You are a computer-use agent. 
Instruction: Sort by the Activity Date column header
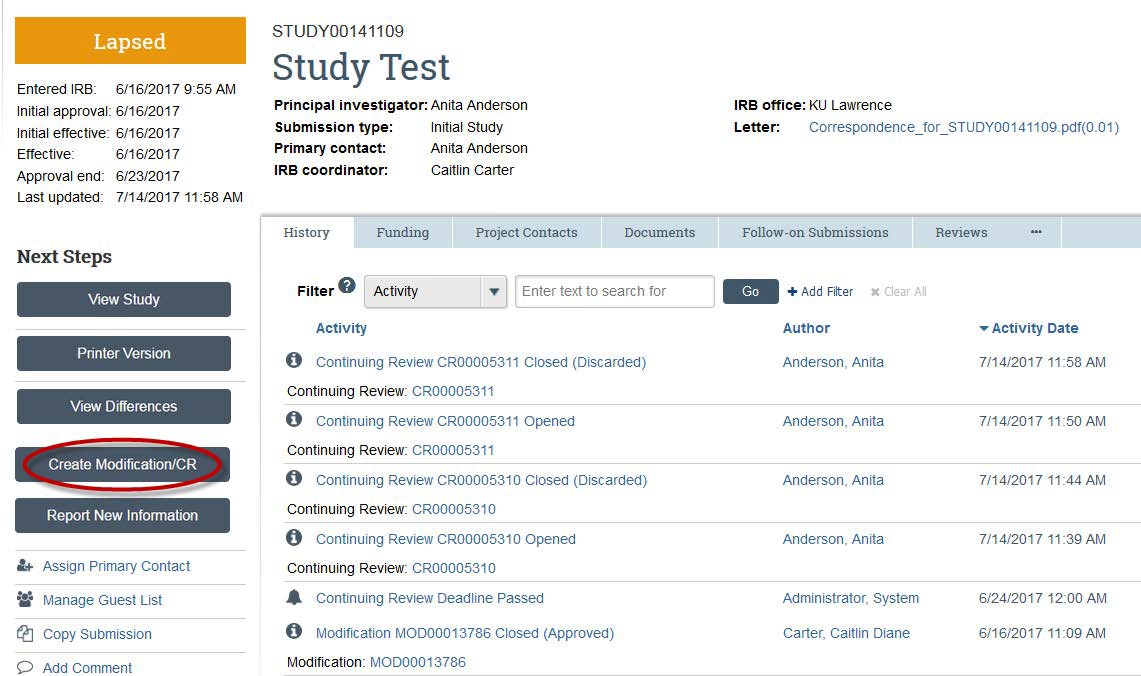click(1035, 328)
